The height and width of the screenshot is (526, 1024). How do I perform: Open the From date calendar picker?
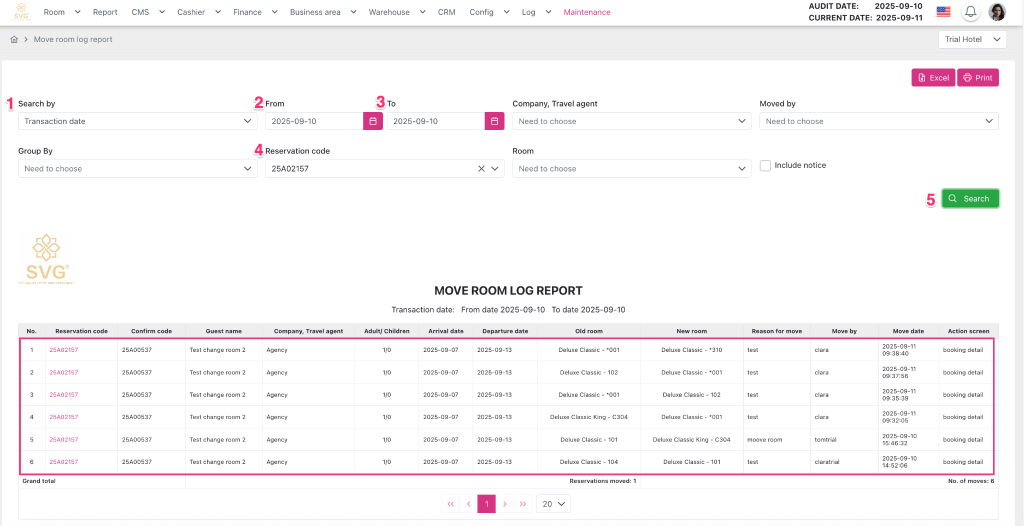pyautogui.click(x=373, y=121)
